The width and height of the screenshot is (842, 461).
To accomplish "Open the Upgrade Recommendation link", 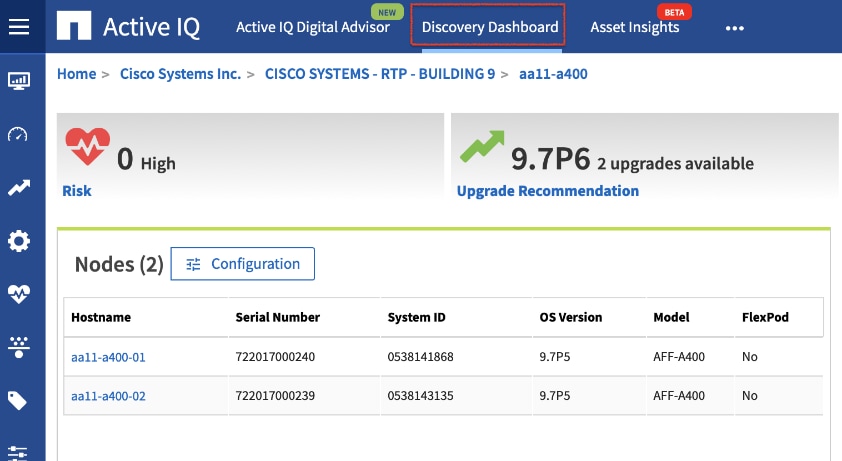I will click(548, 191).
